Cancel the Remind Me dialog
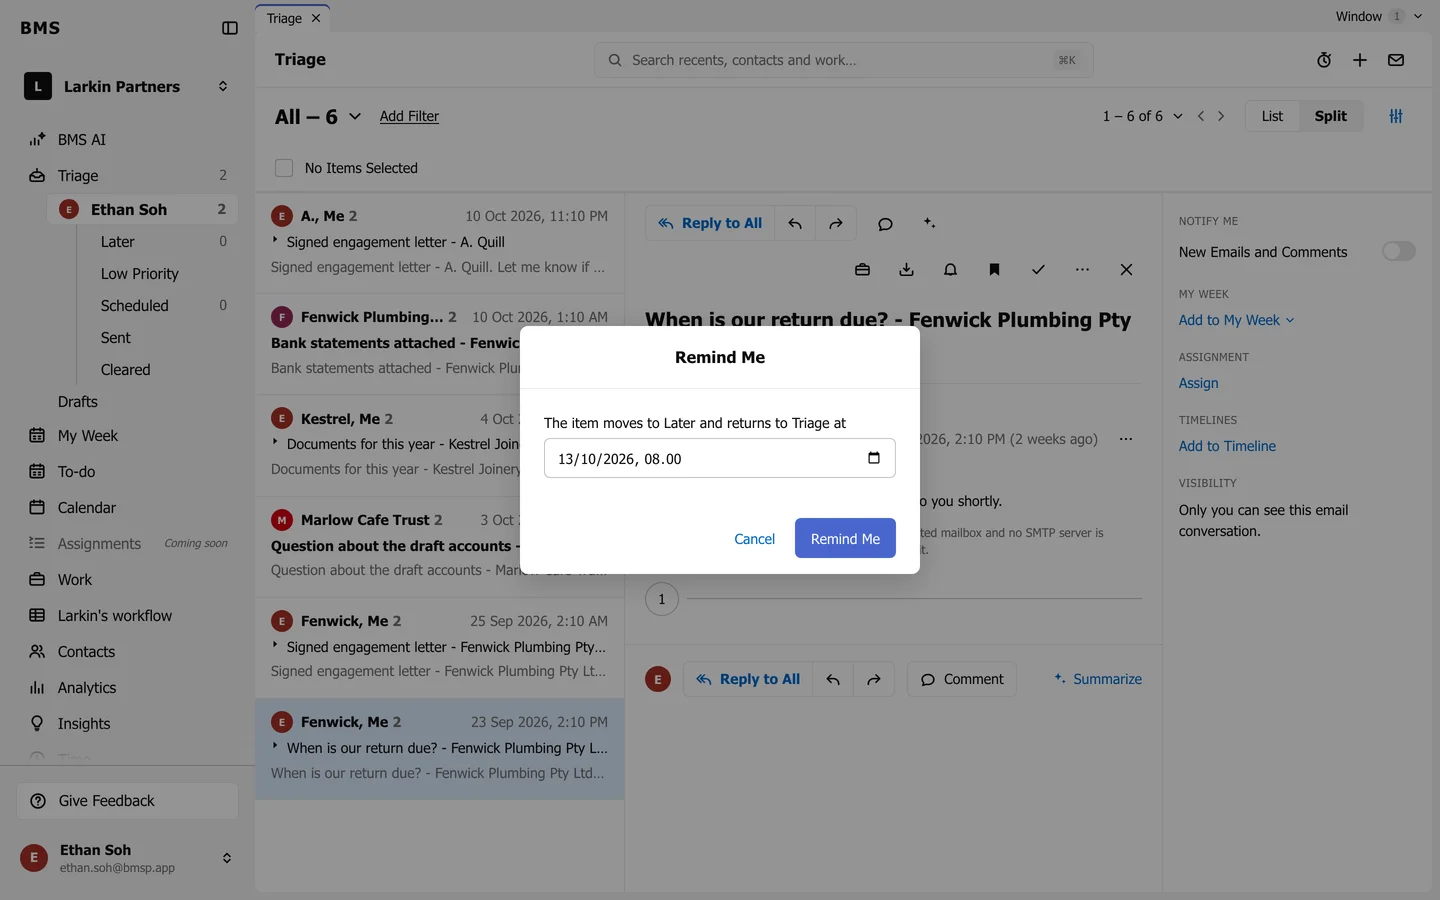 [x=754, y=538]
